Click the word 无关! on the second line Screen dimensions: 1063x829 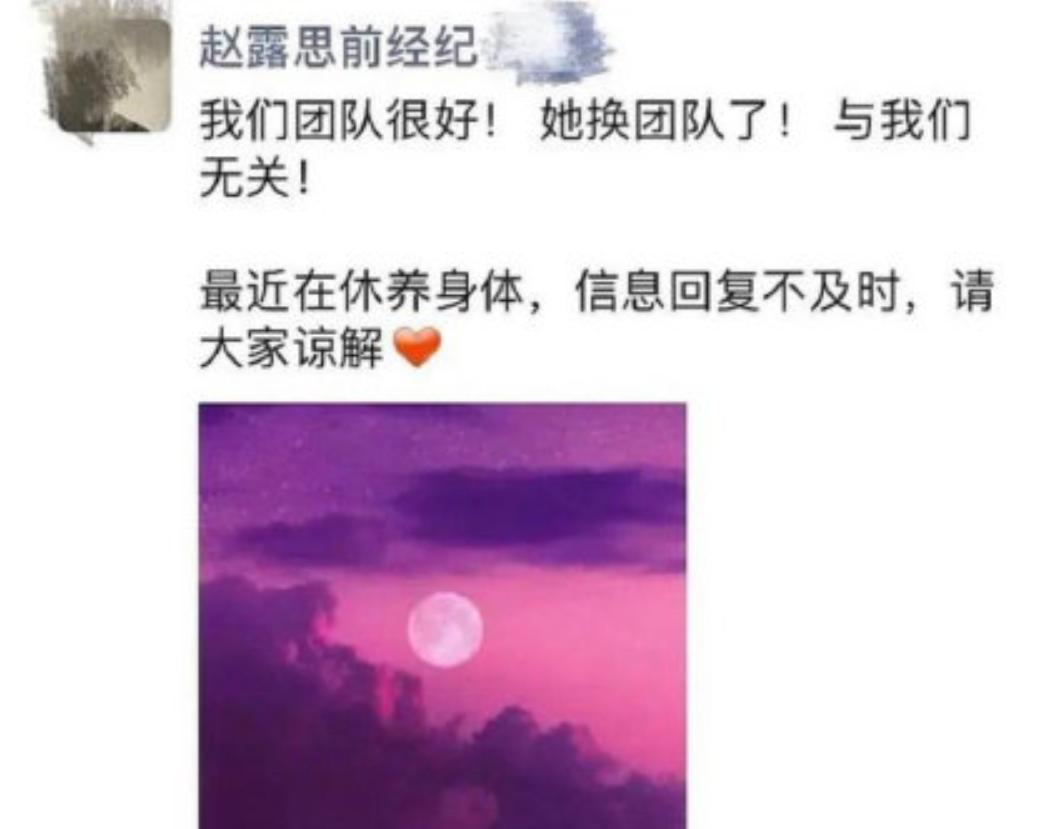pos(256,181)
